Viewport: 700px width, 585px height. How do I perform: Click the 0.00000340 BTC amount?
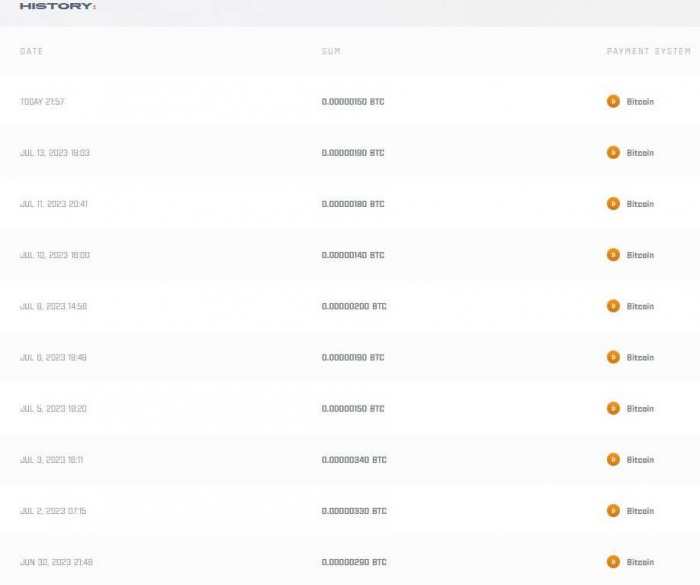pos(353,460)
